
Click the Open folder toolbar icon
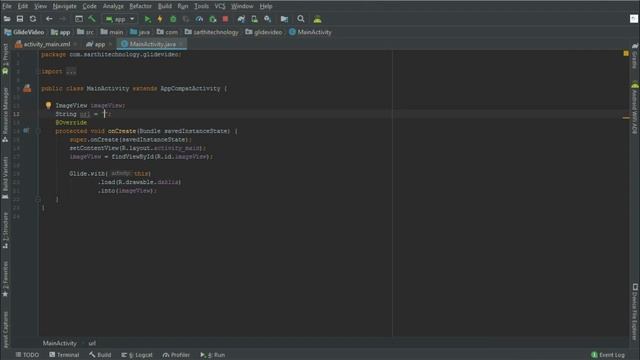[7, 19]
